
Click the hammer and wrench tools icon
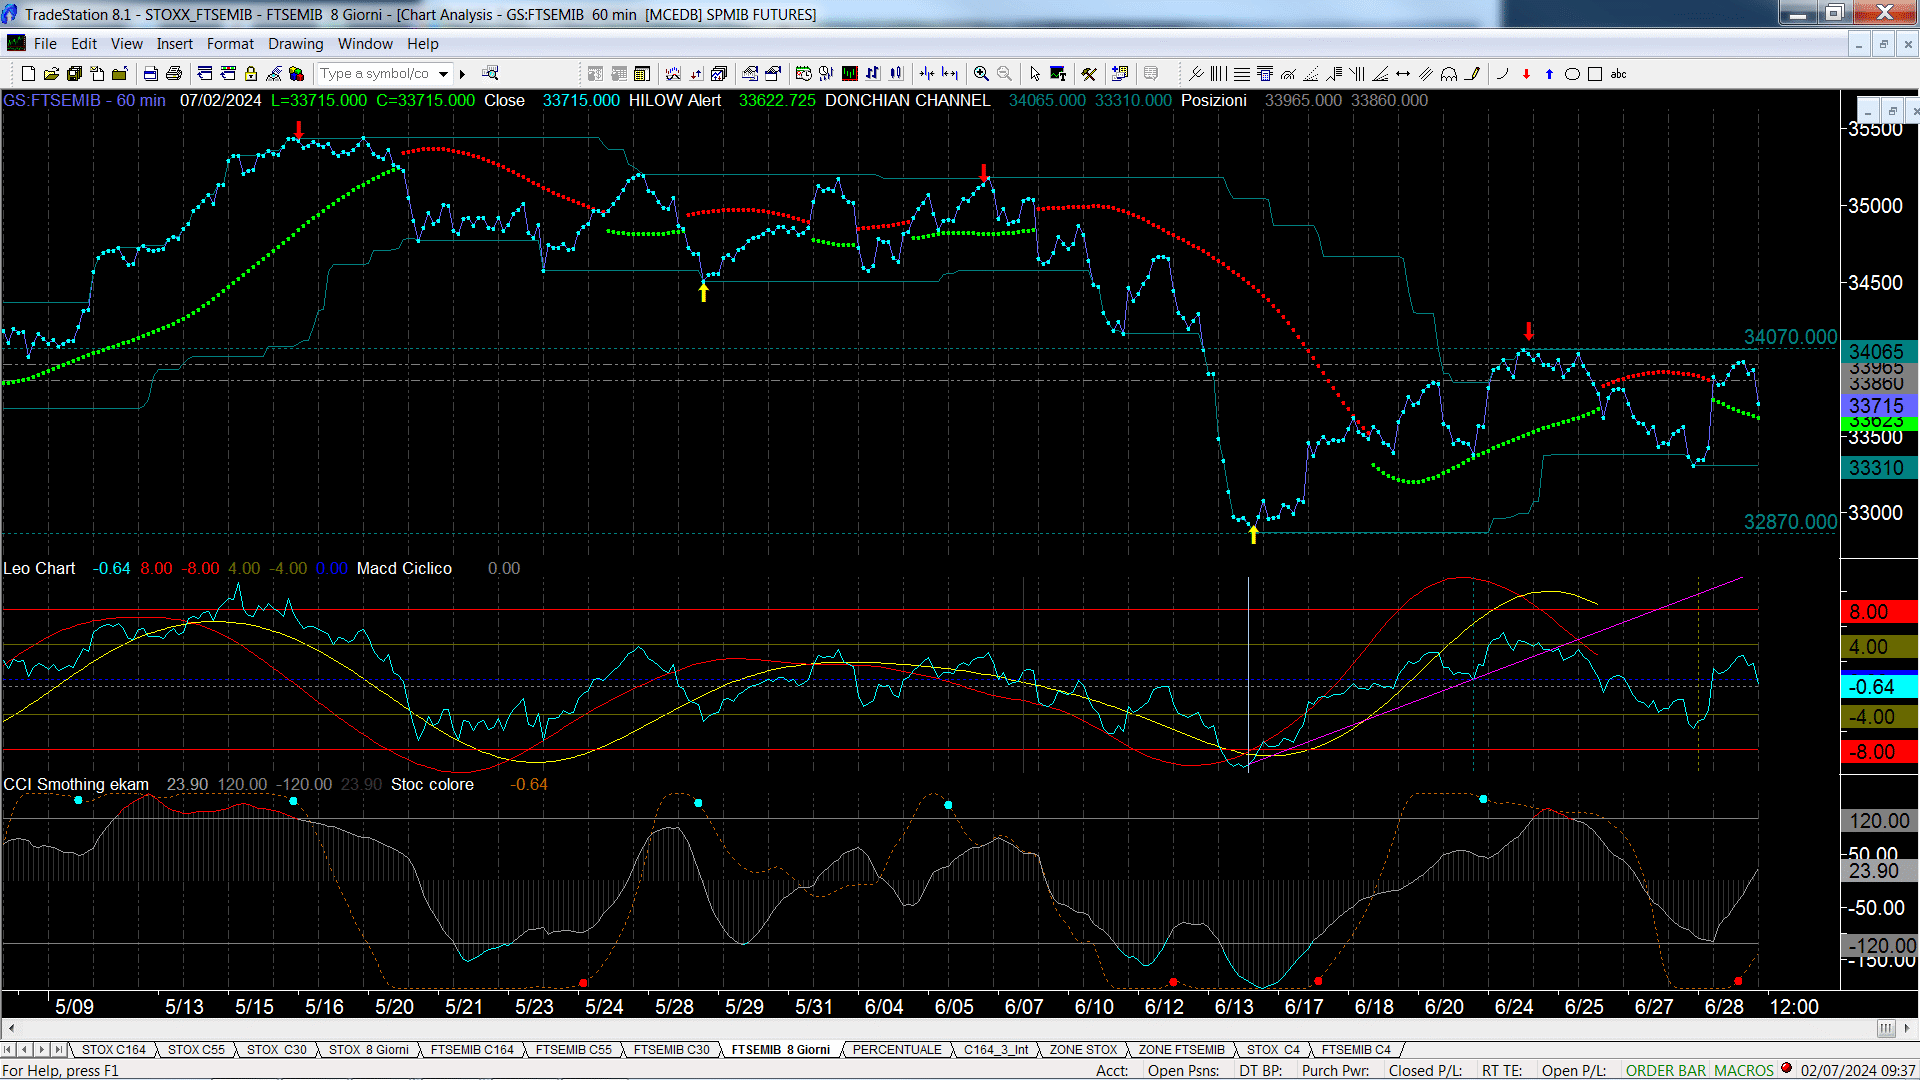[x=1089, y=74]
